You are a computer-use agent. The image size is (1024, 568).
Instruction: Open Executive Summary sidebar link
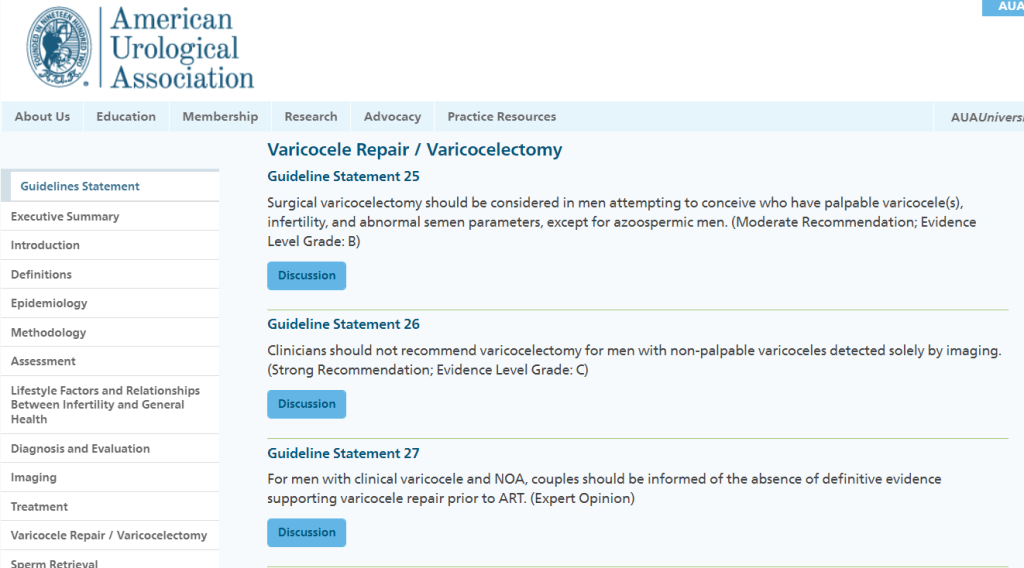pos(65,217)
